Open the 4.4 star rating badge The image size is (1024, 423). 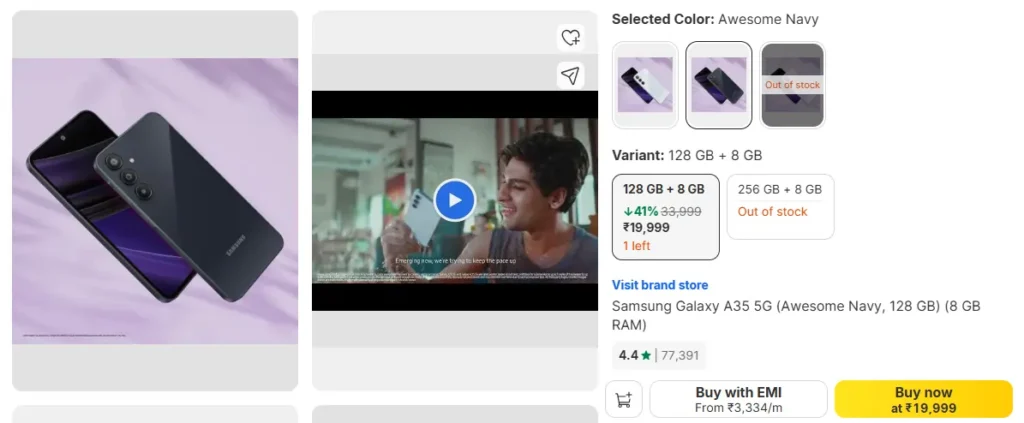point(659,355)
